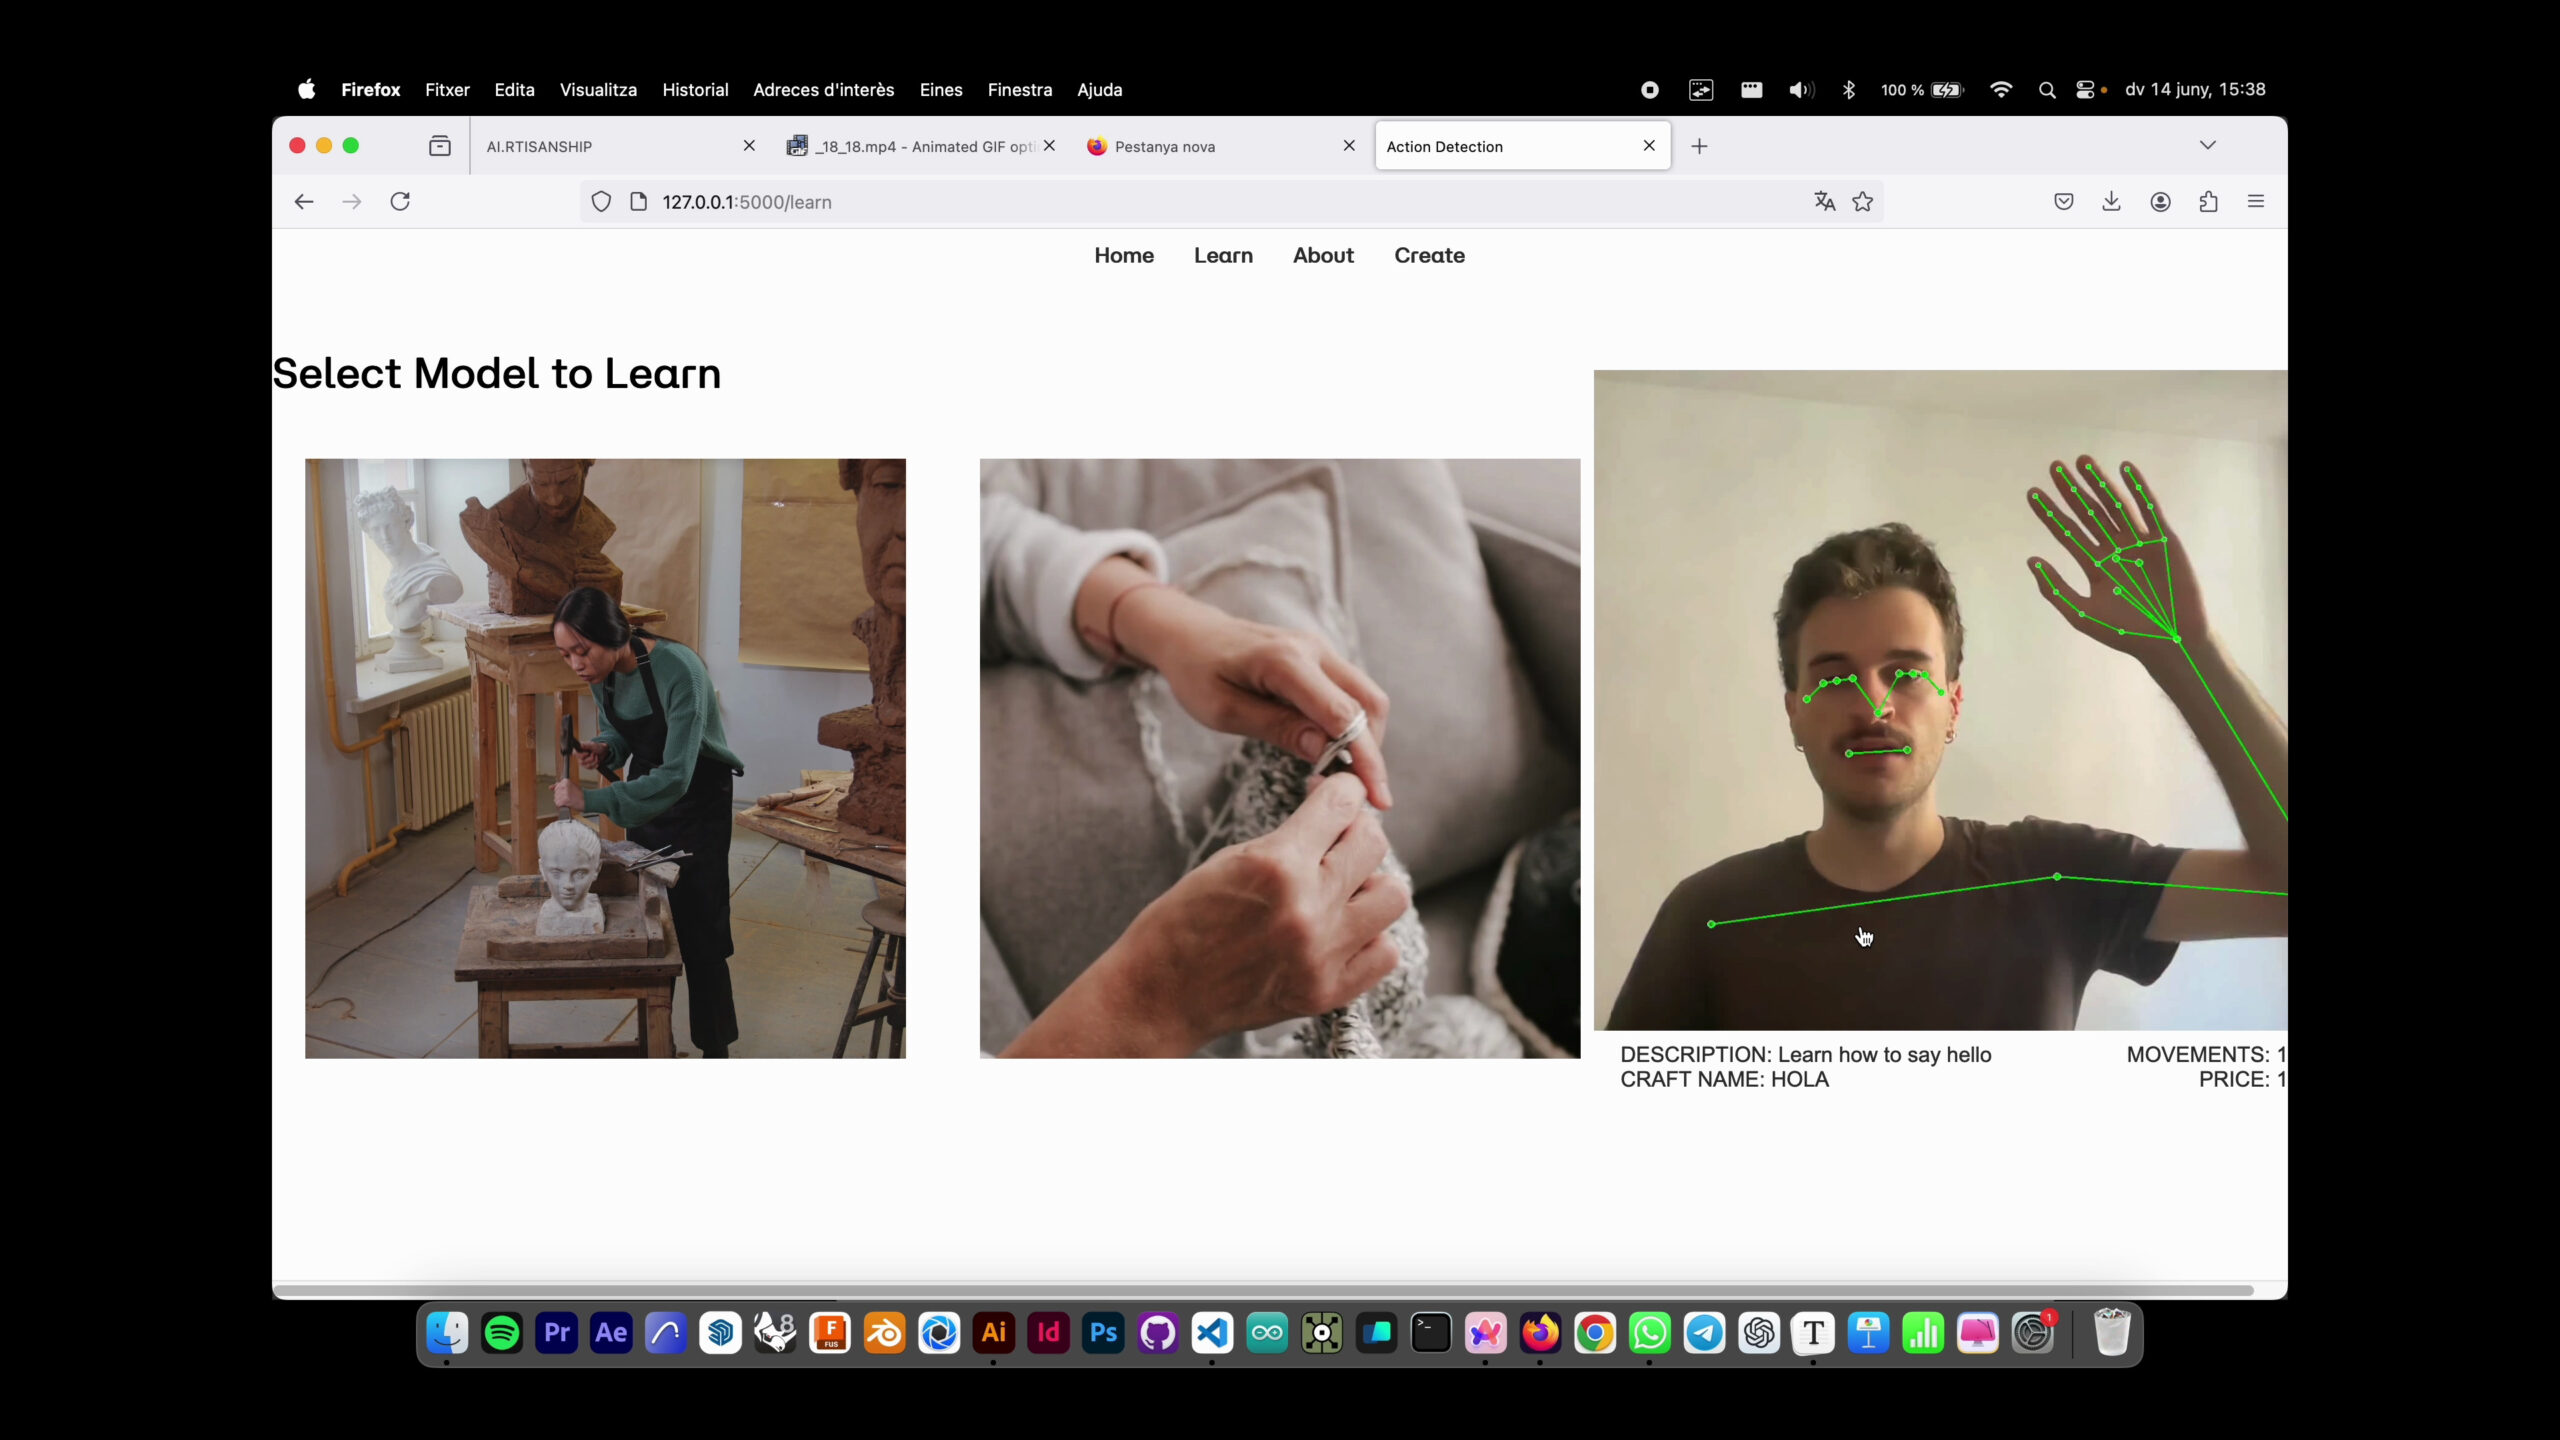Click the Save to Pocket icon
Image resolution: width=2560 pixels, height=1440 pixels.
click(x=2063, y=202)
